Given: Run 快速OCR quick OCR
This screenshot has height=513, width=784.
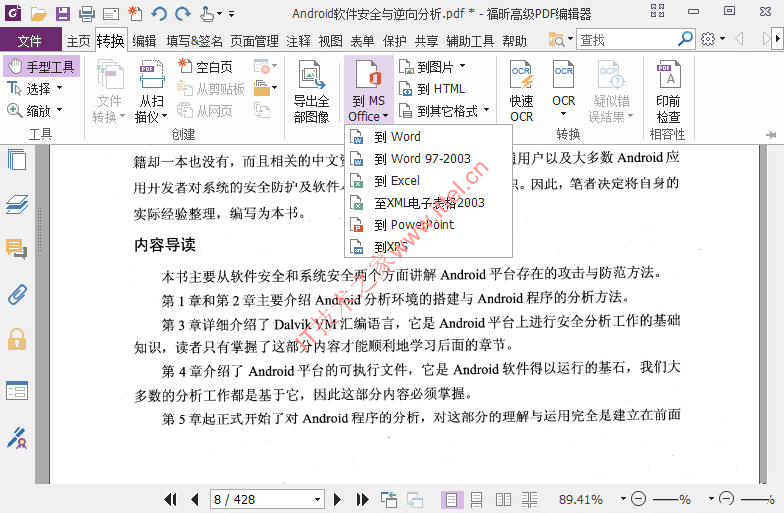Looking at the screenshot, I should coord(522,92).
